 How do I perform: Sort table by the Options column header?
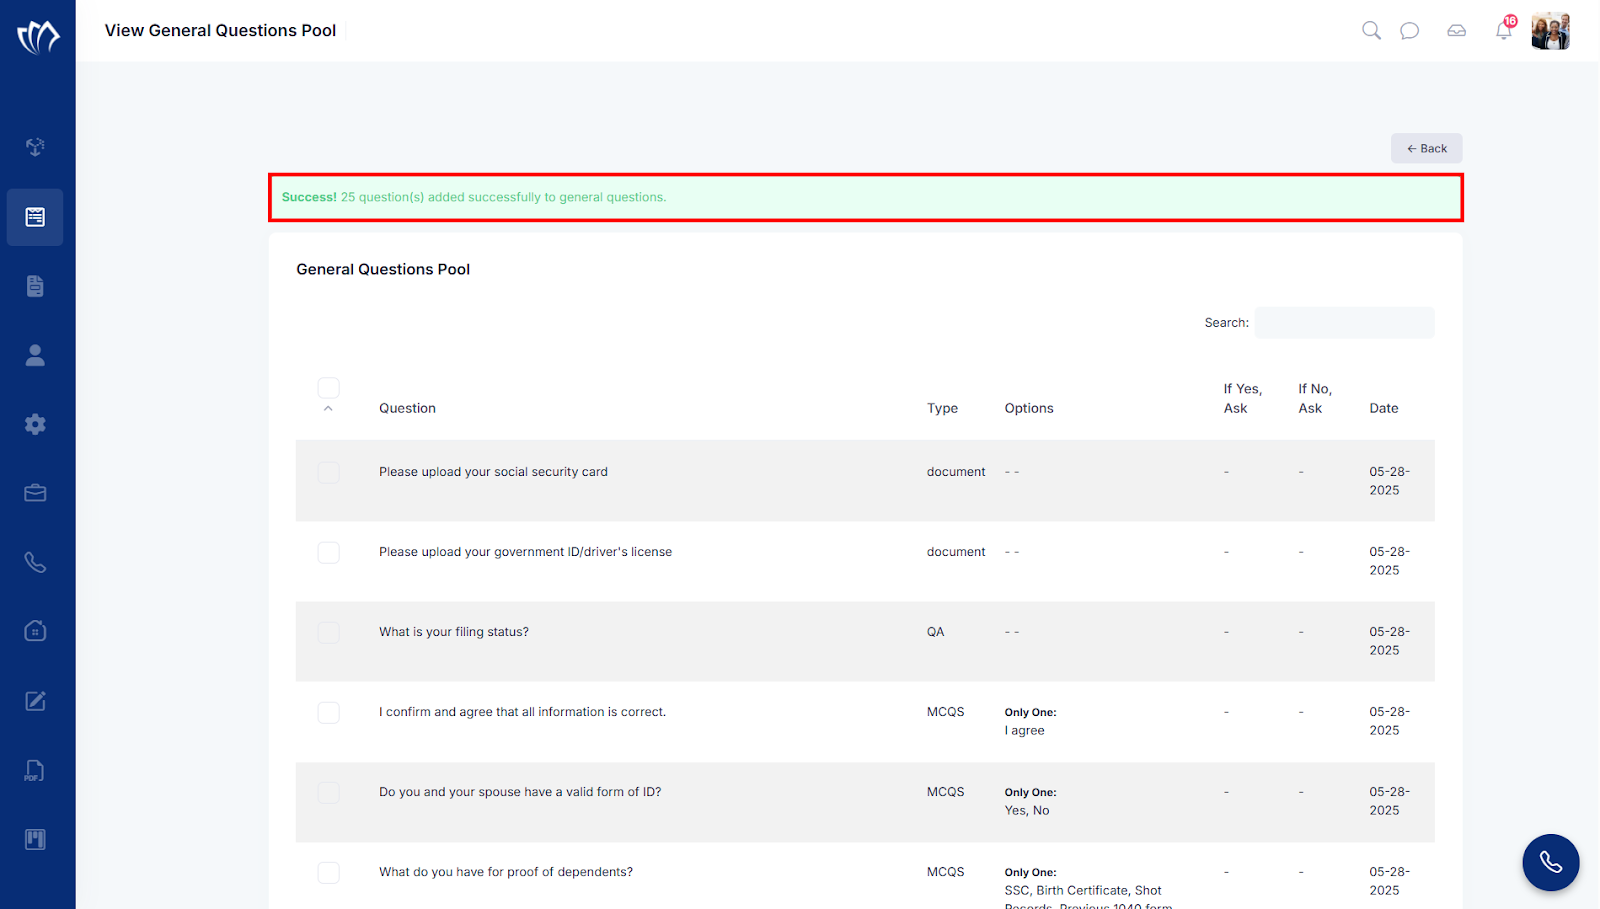pyautogui.click(x=1029, y=408)
